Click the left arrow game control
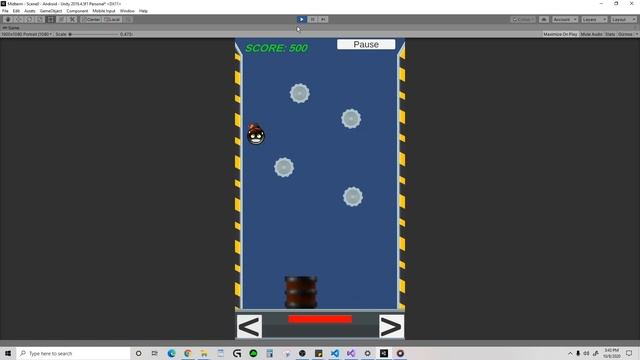Screen dimensions: 640x360 coord(249,327)
